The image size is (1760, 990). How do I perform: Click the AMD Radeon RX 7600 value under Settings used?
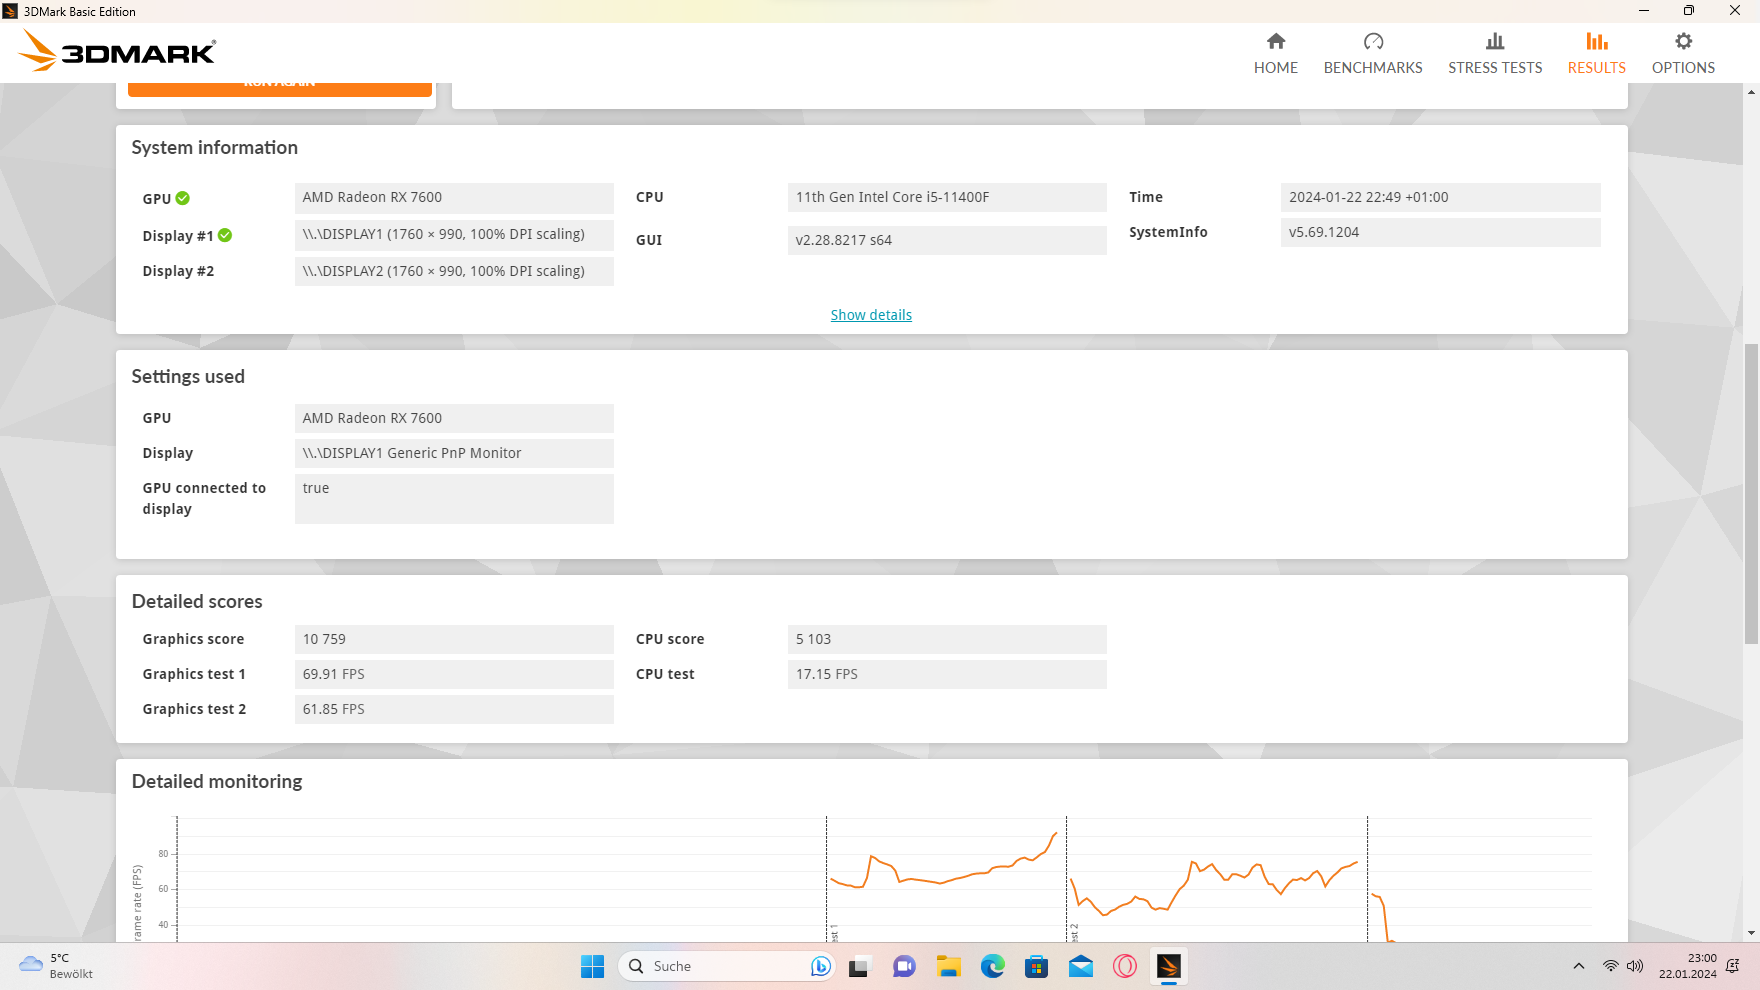pyautogui.click(x=454, y=418)
